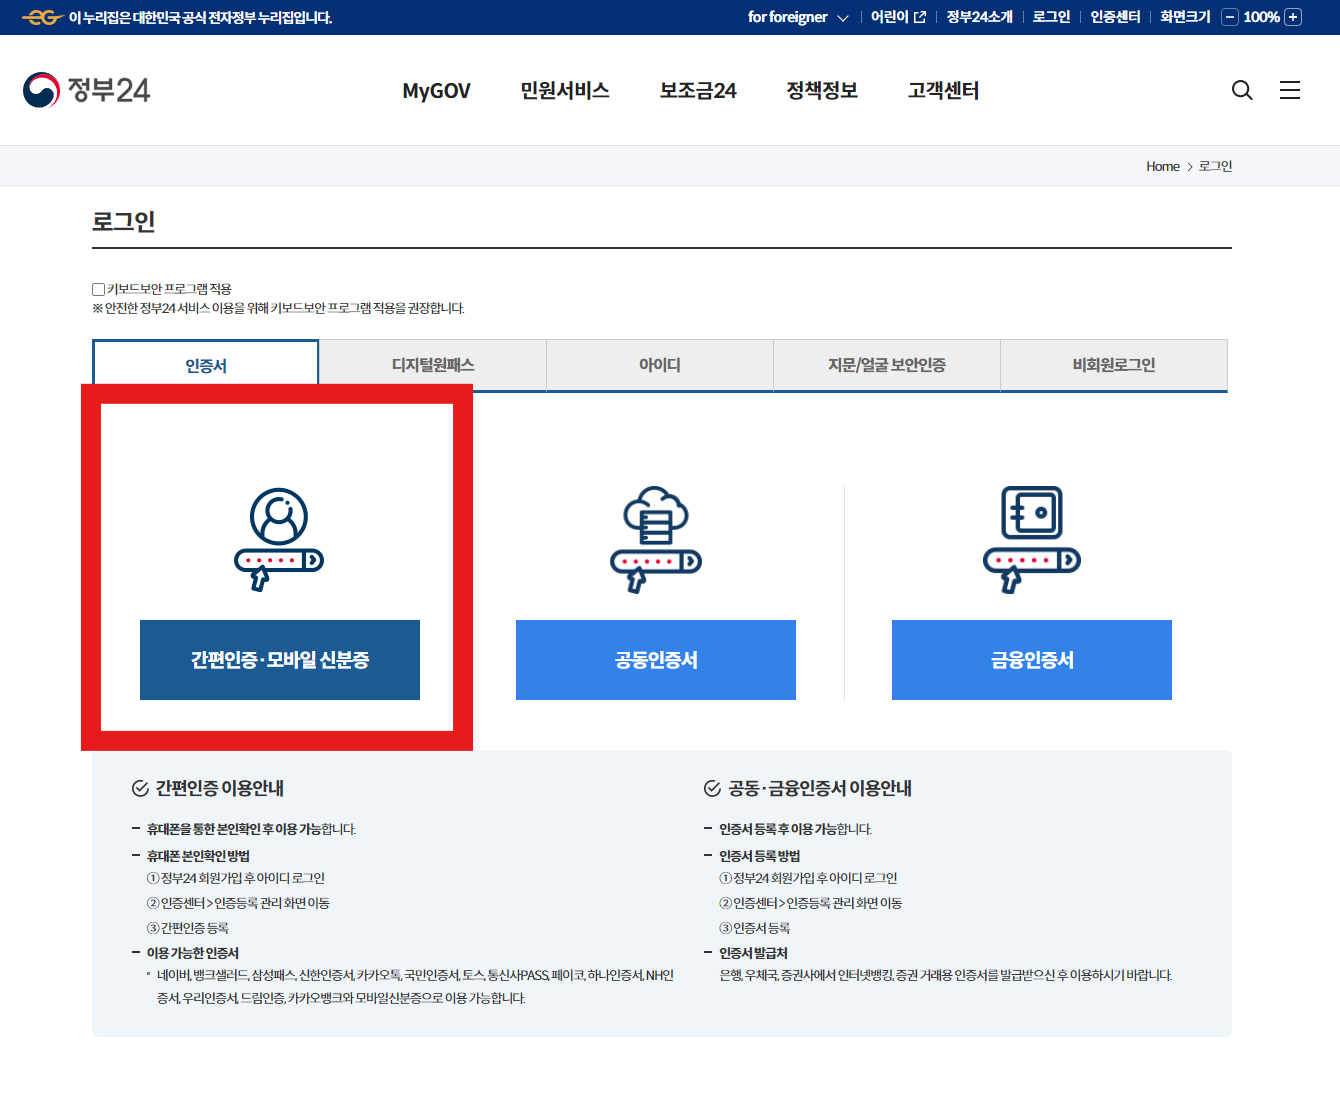Go to 인증센터 in the top bar
The height and width of the screenshot is (1108, 1340).
[1115, 16]
